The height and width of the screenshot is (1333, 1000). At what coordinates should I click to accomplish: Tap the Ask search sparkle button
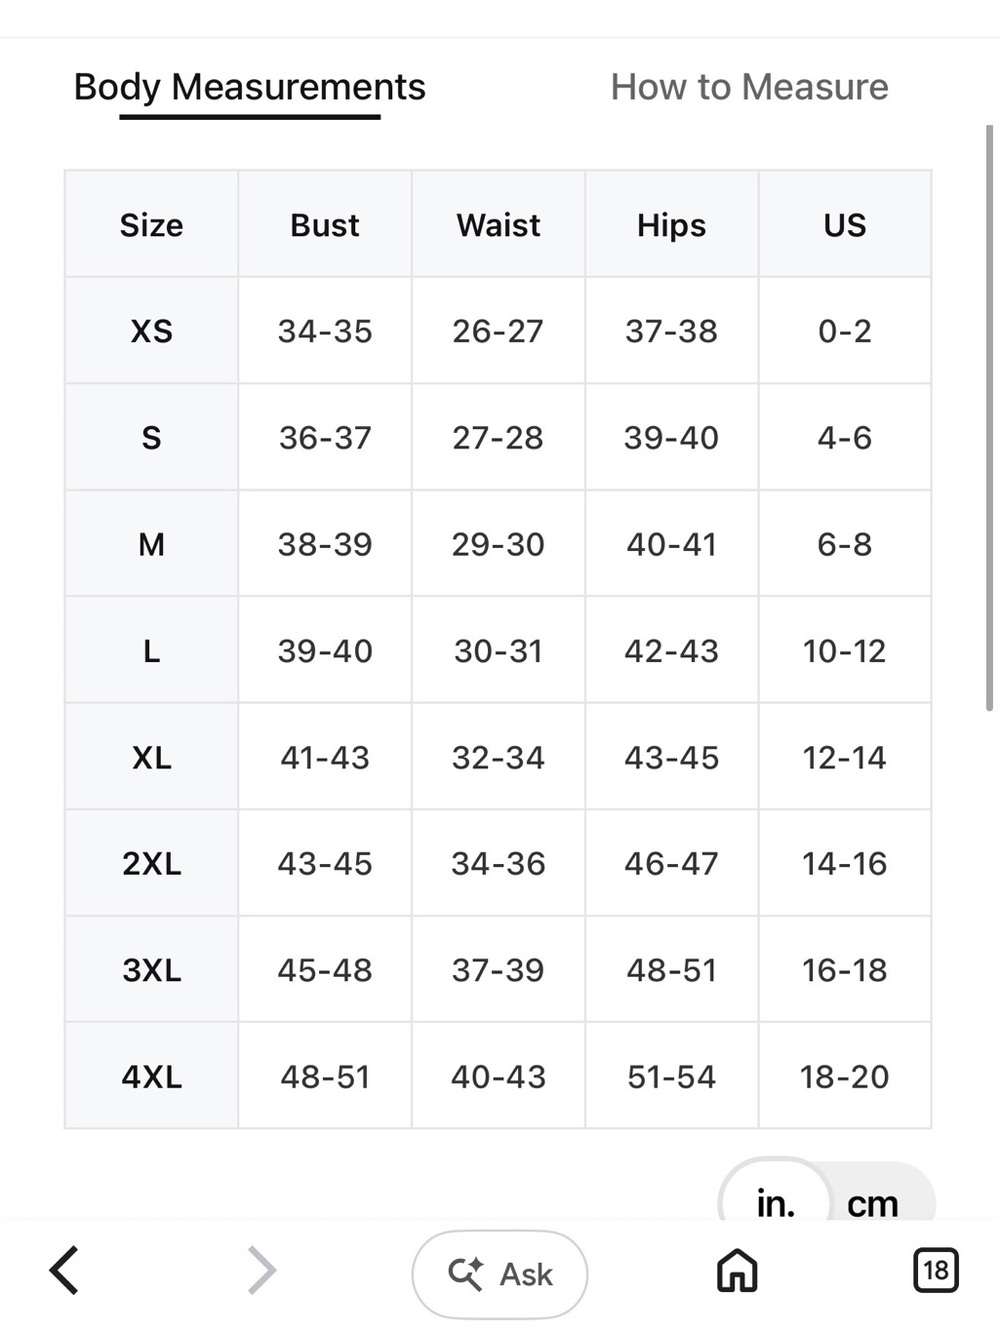click(500, 1274)
